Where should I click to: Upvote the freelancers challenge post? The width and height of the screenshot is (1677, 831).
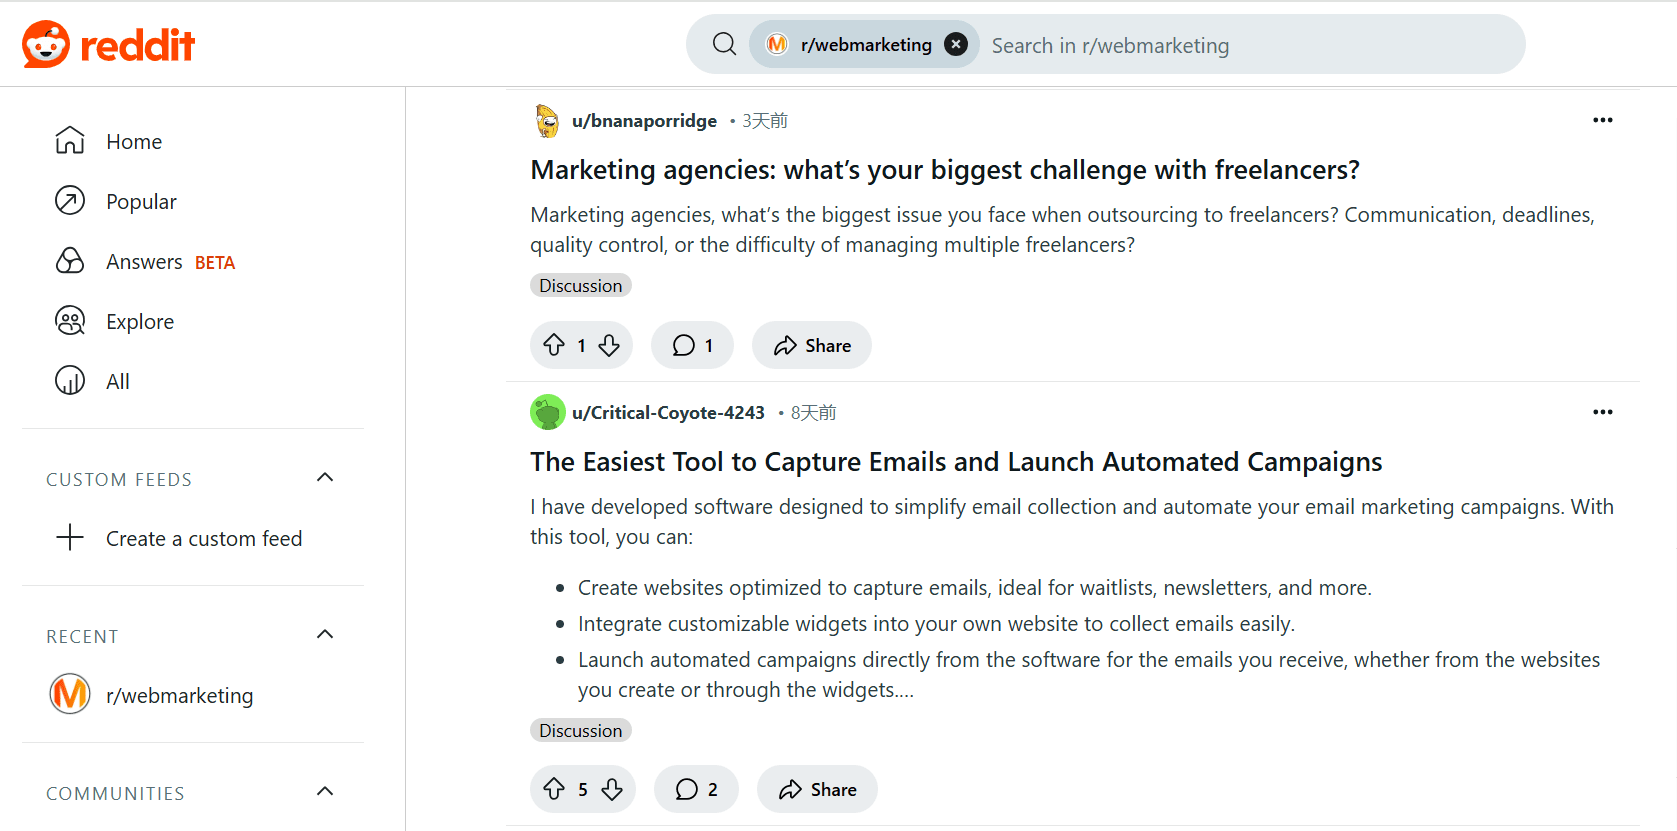[x=554, y=346]
